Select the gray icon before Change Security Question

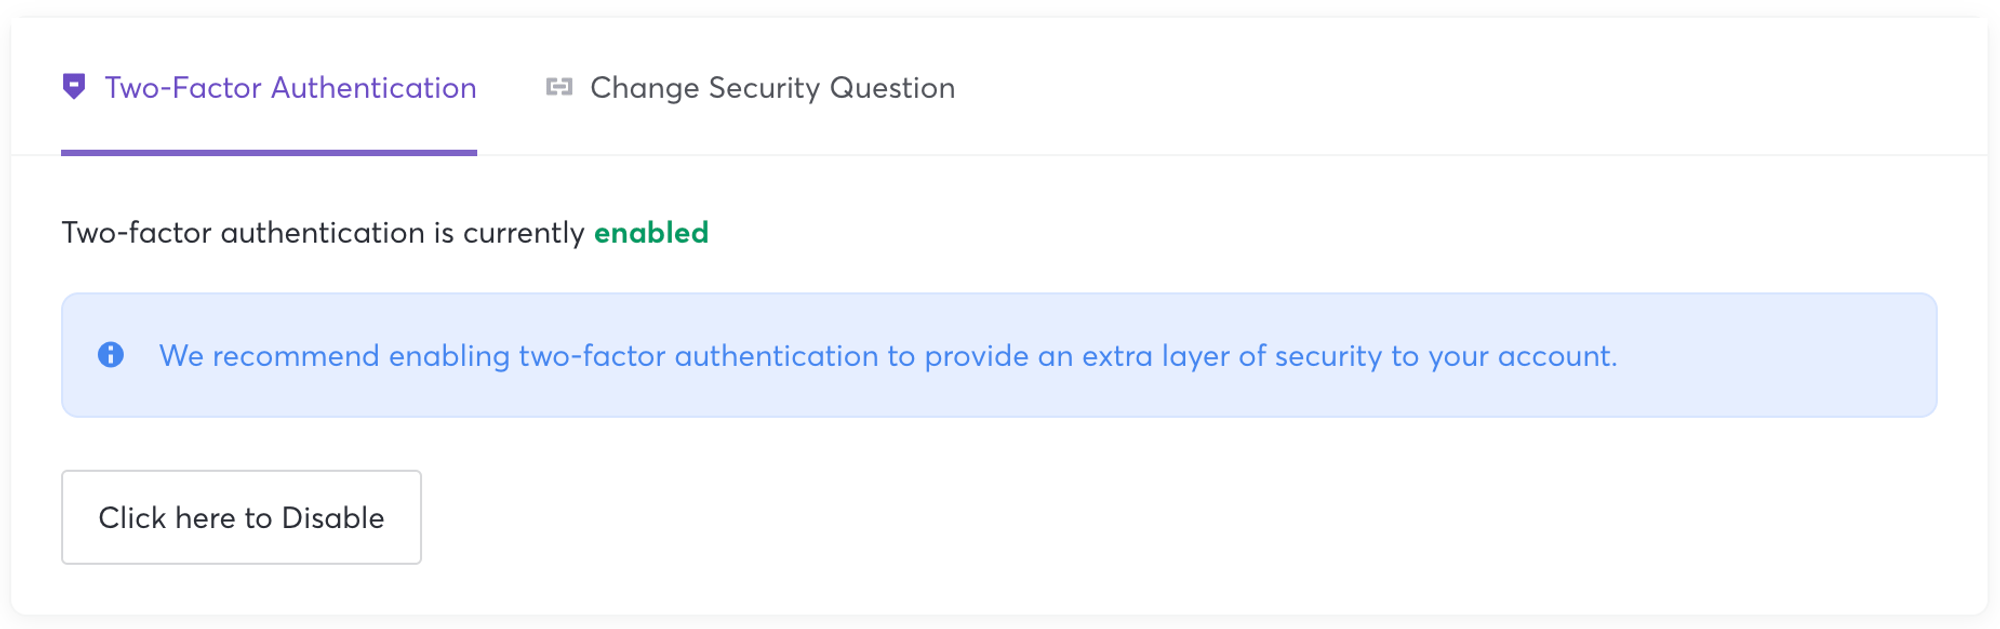point(559,87)
